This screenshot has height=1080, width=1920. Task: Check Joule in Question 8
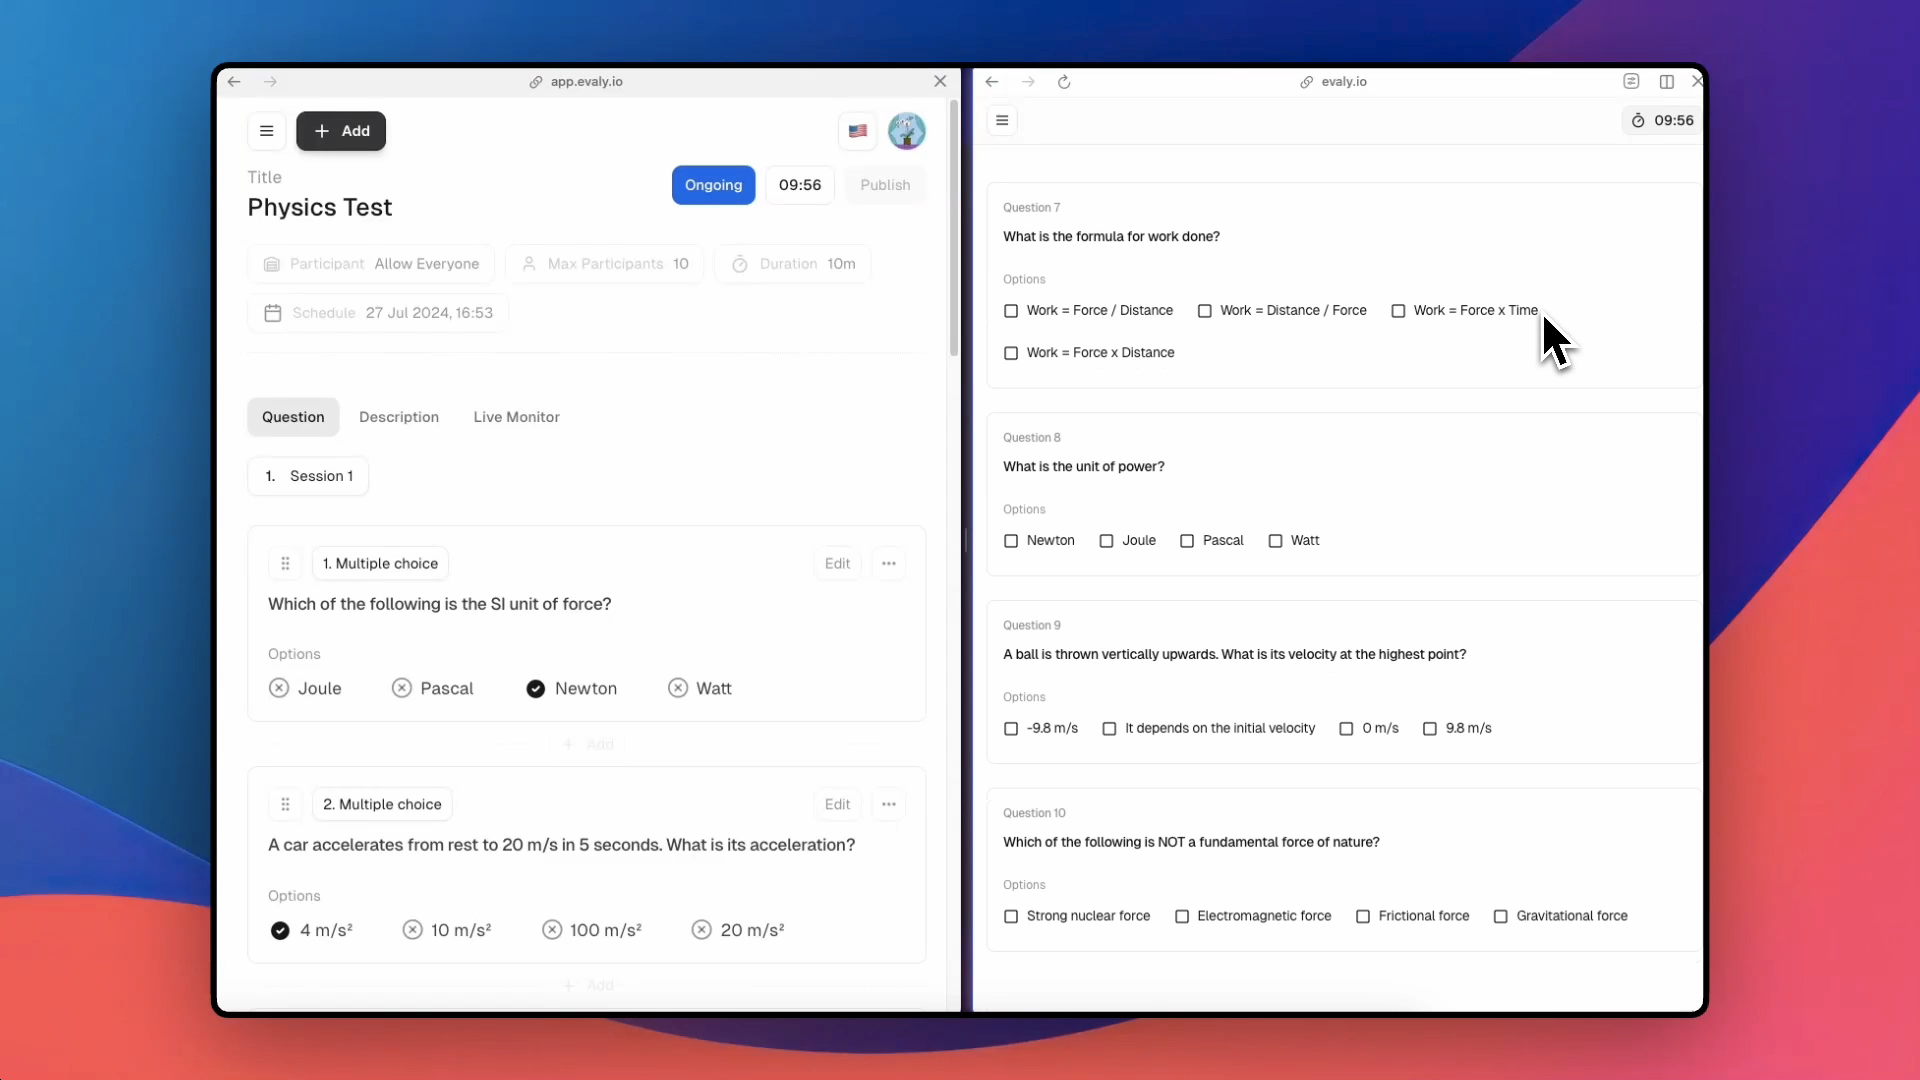pos(1106,541)
